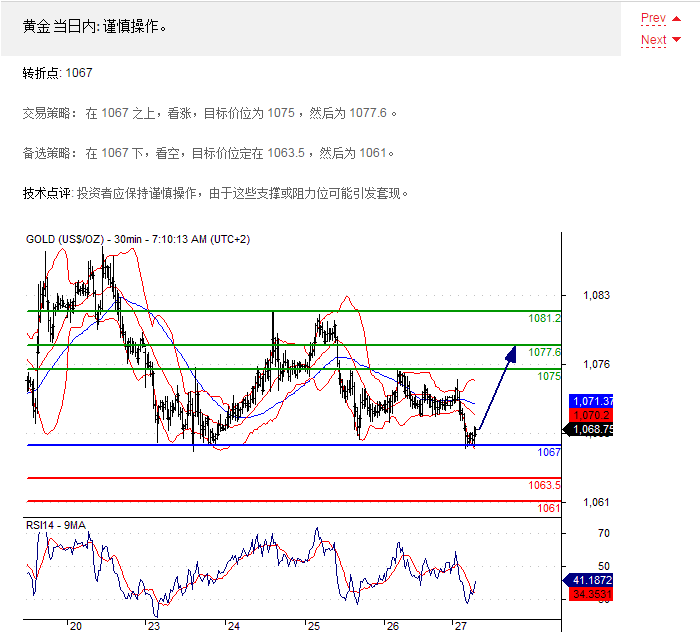Click the date label 27 on time axis

tap(461, 626)
